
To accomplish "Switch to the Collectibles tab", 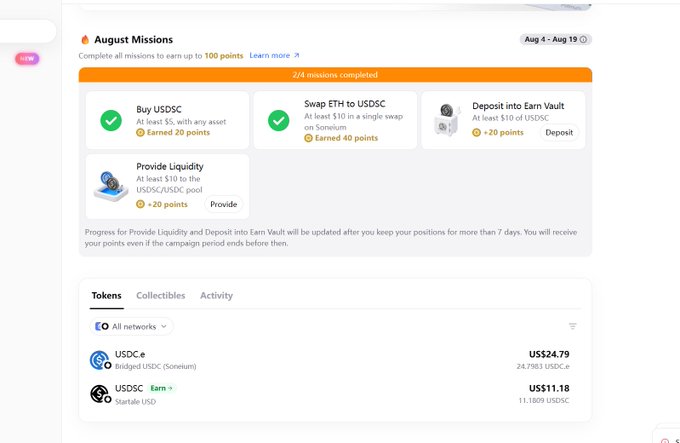I will (x=161, y=296).
